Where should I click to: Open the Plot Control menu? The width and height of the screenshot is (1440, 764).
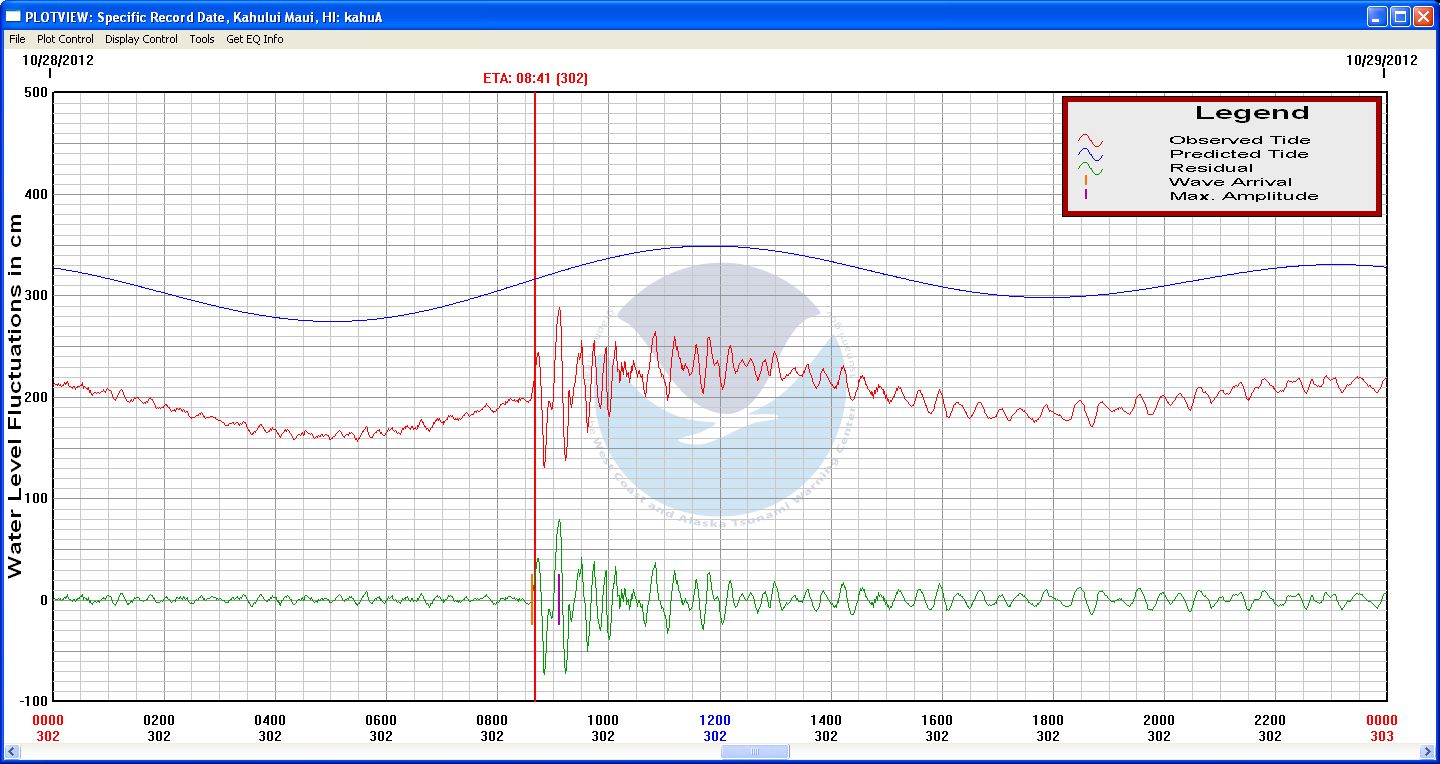[65, 39]
